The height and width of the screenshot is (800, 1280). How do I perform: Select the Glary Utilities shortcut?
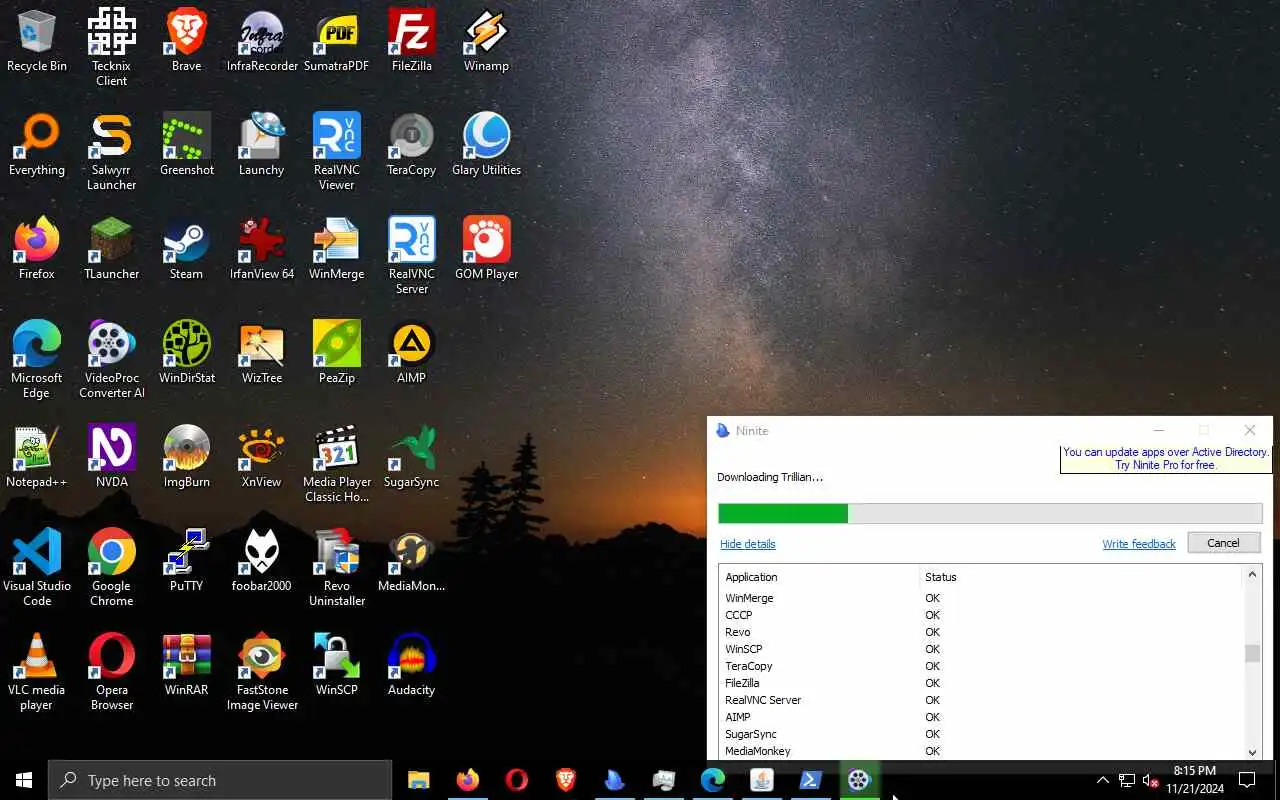(x=487, y=146)
